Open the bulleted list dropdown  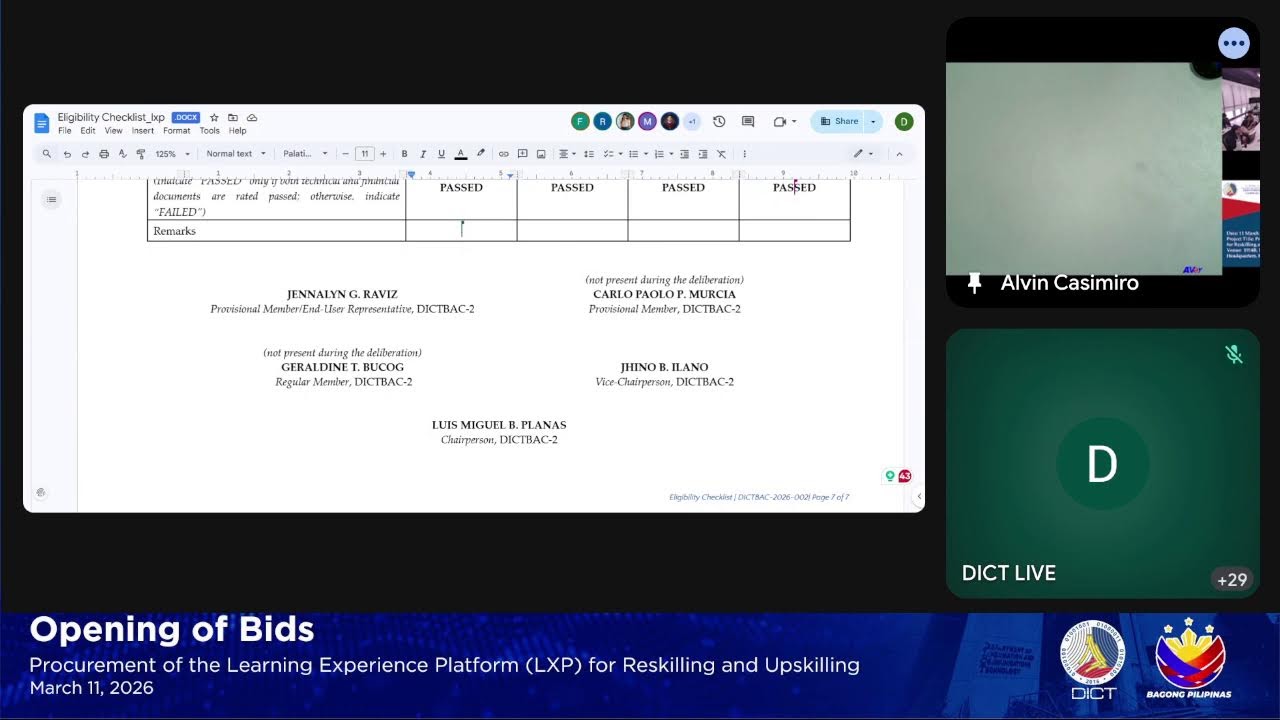coord(636,154)
